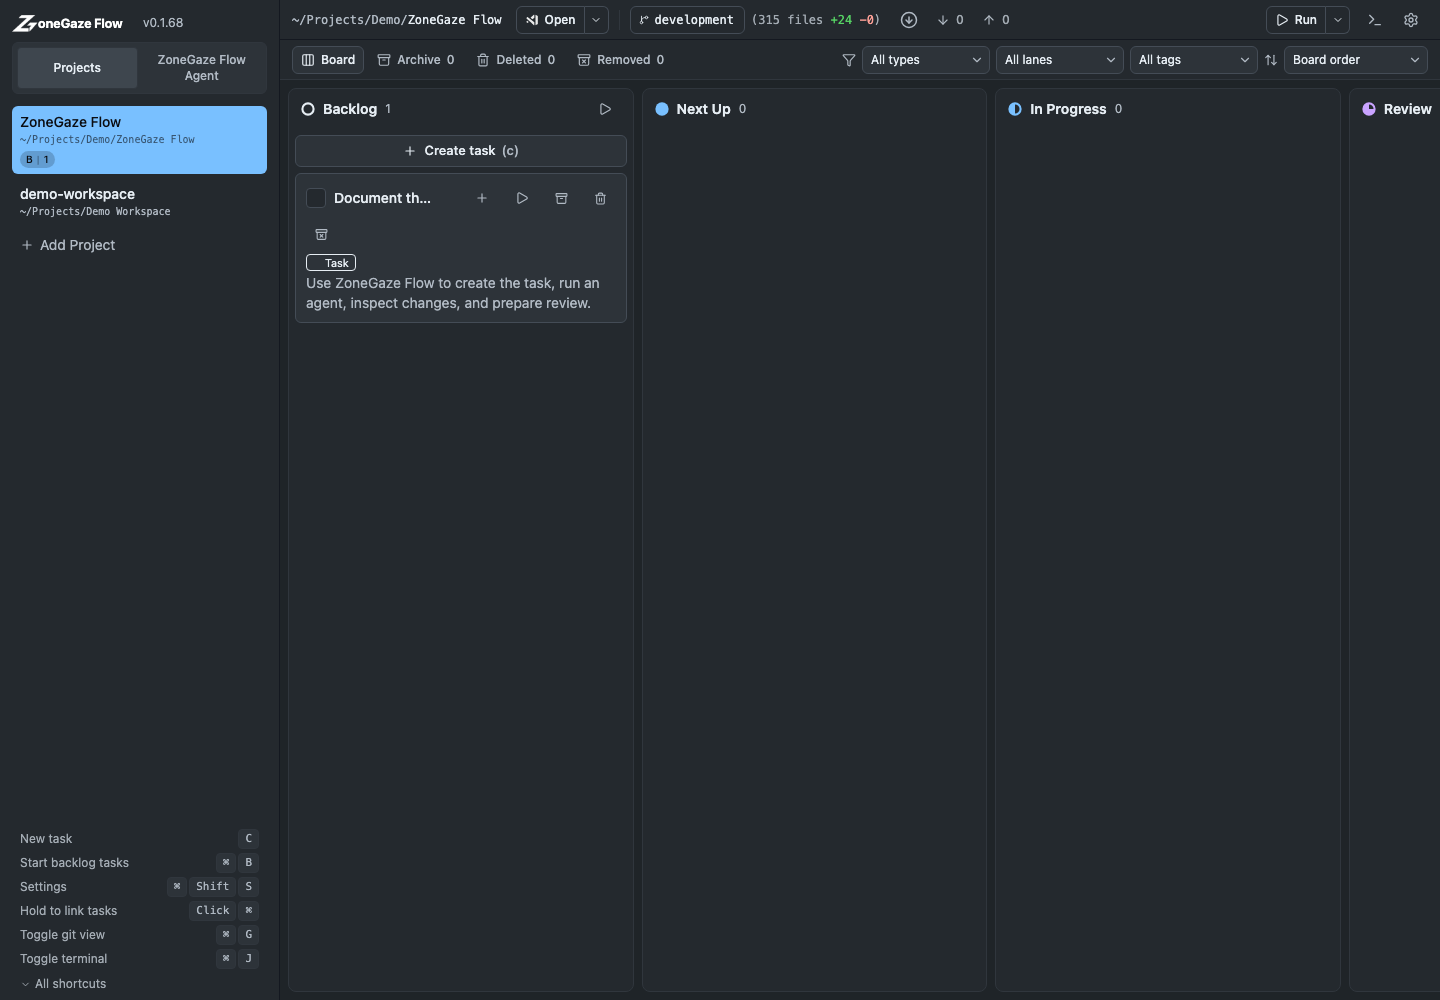Expand the Open button dropdown arrow
This screenshot has height=1000, width=1440.
[596, 20]
